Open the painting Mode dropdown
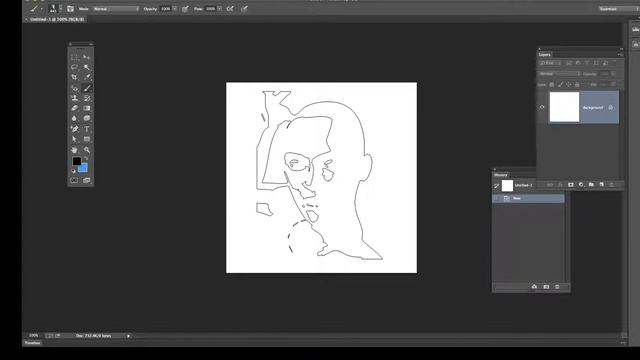Viewport: 640px width, 360px height. pos(116,9)
